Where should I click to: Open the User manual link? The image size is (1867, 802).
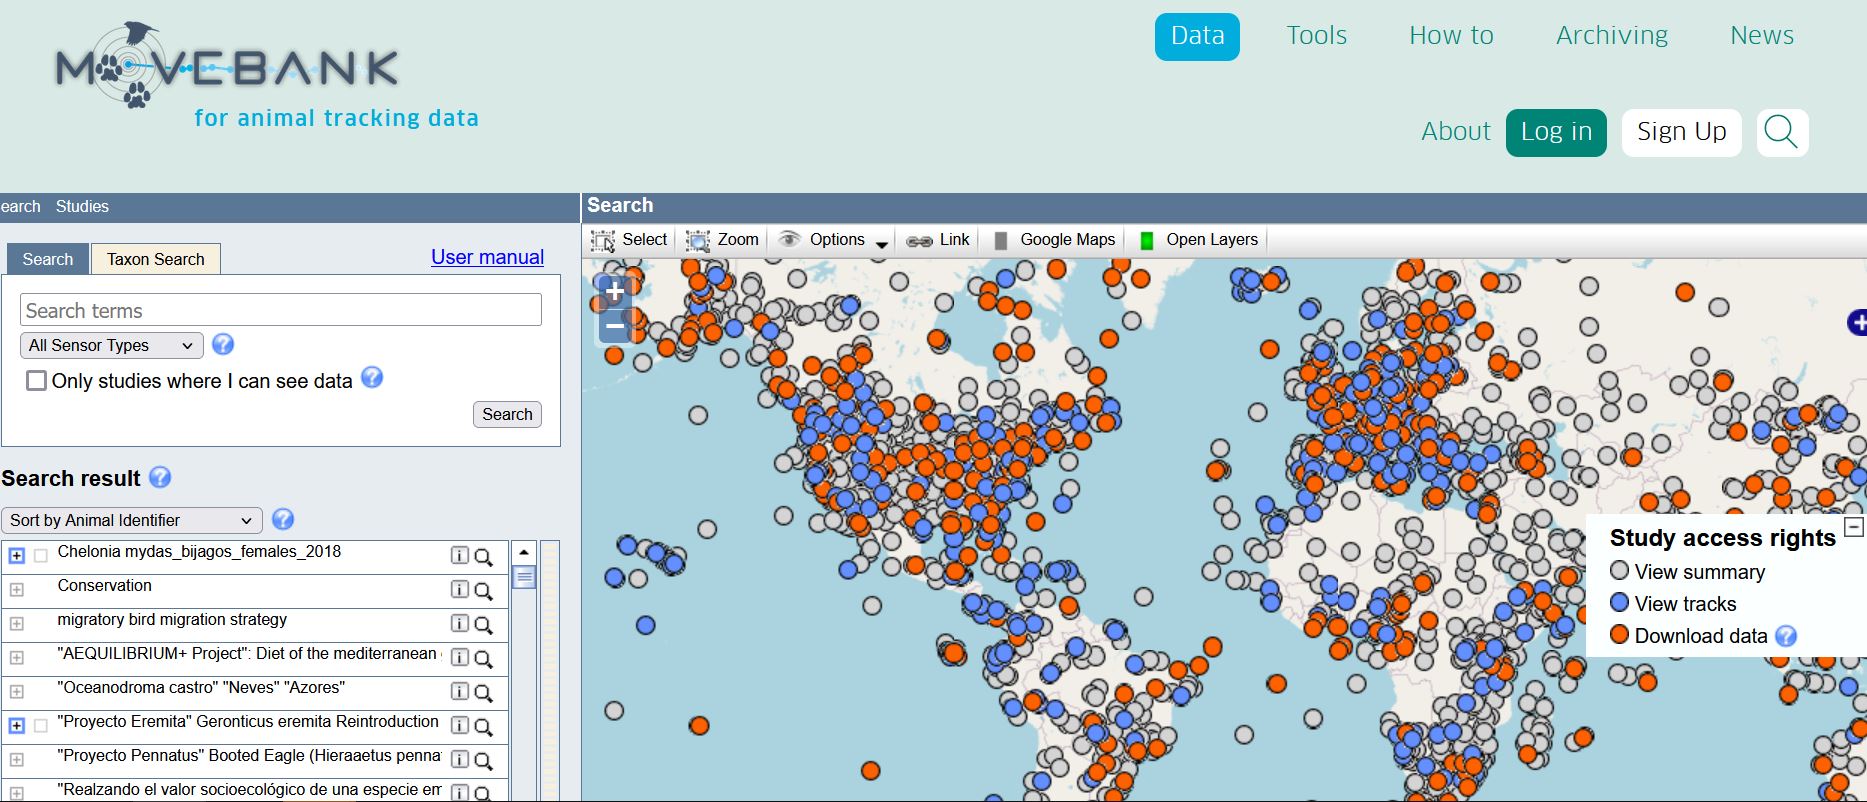point(487,257)
